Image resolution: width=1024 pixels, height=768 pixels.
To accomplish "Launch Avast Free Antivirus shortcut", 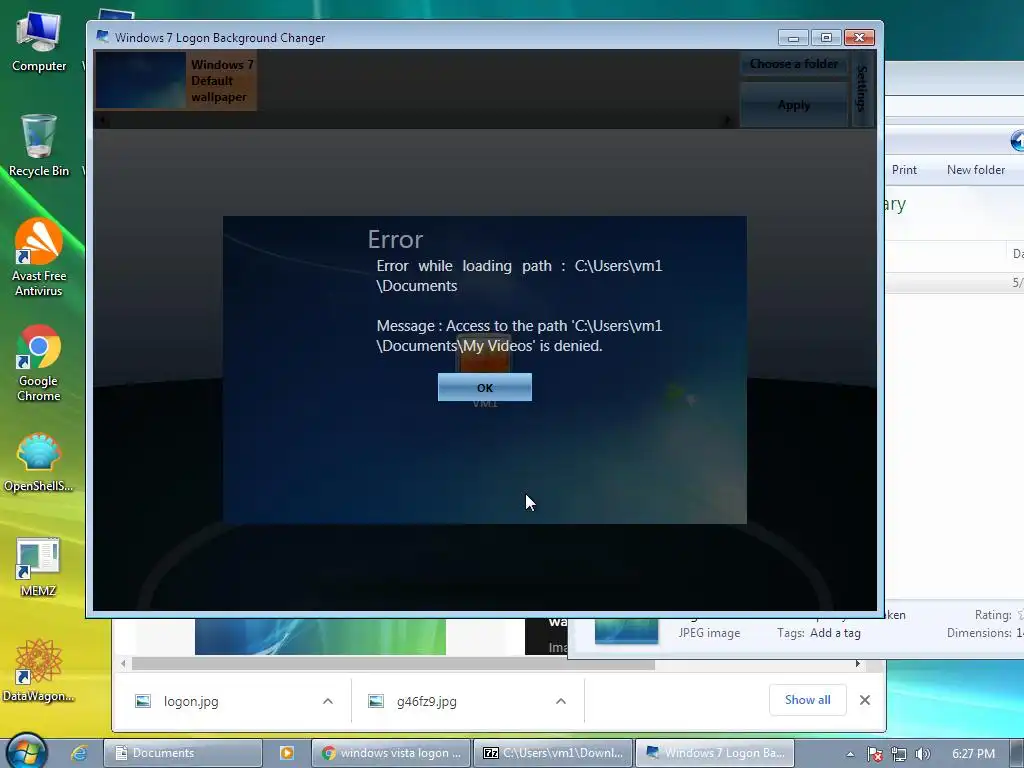I will [x=39, y=258].
